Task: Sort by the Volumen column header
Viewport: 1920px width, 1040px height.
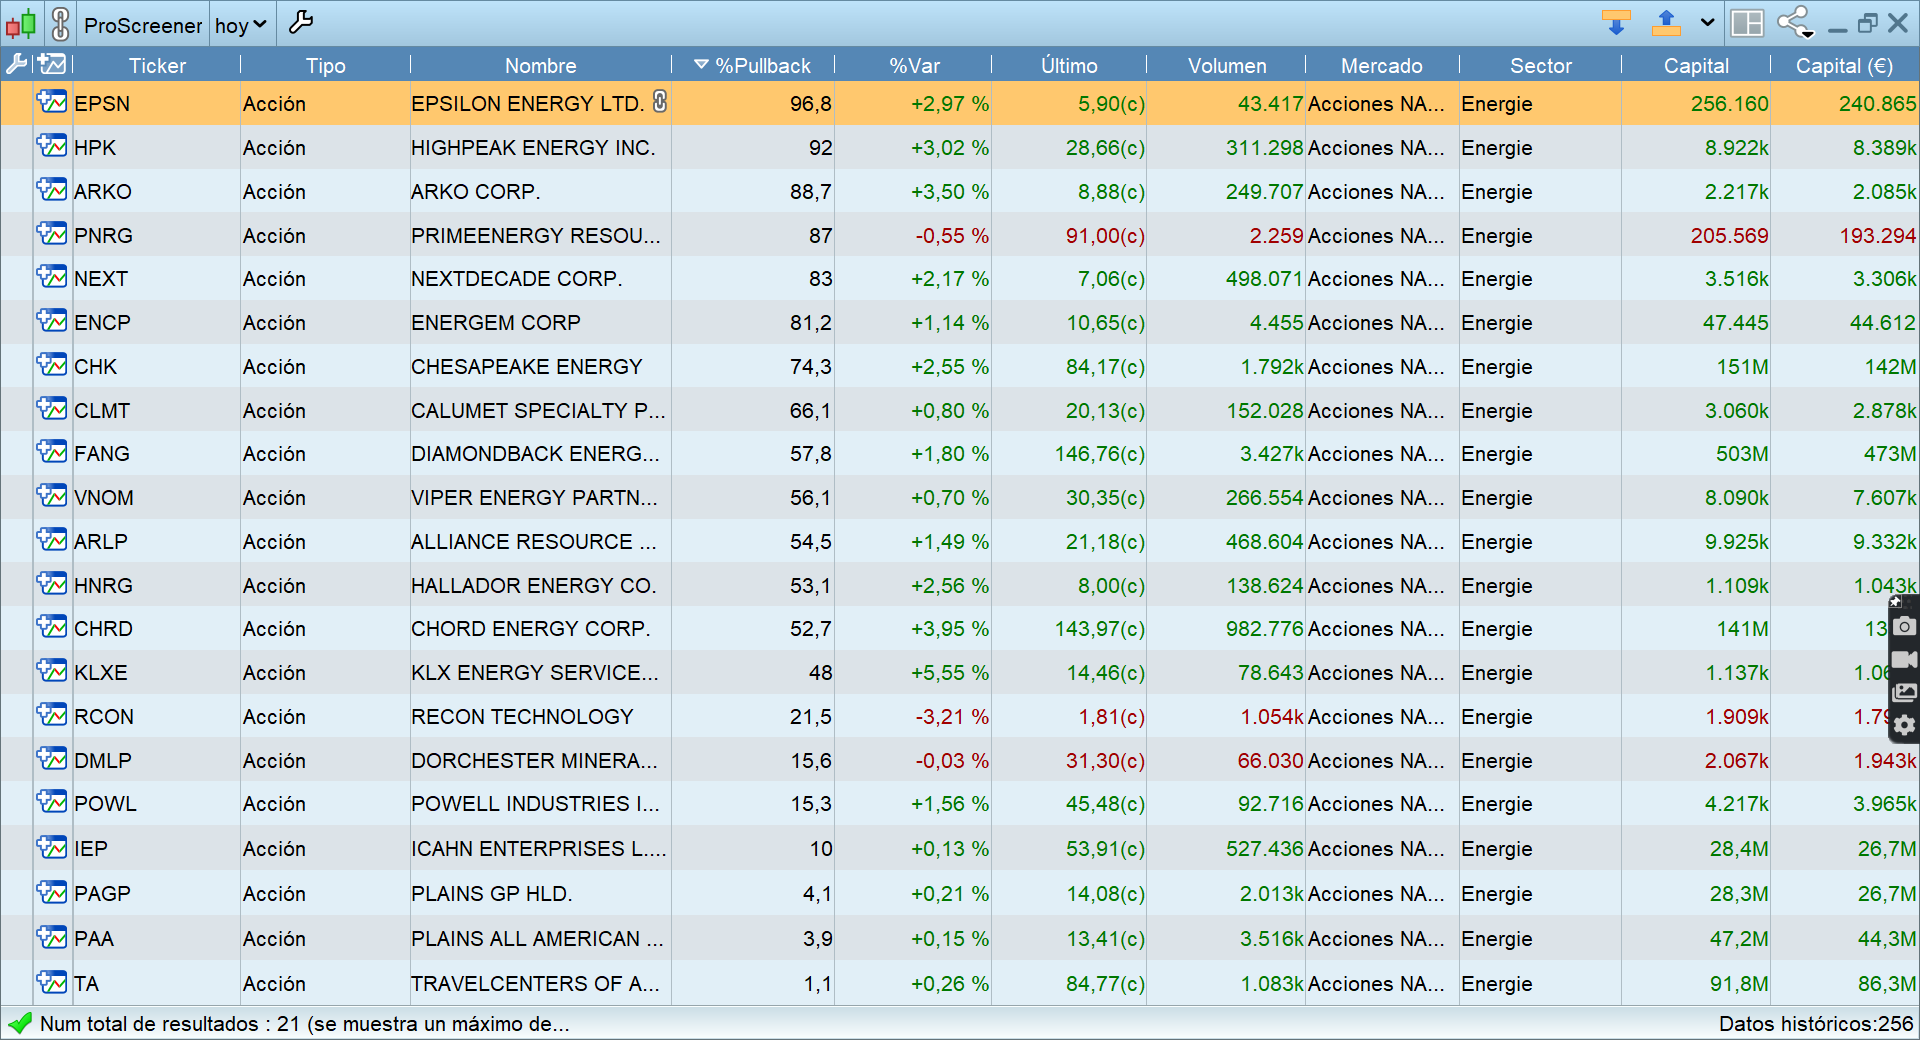Action: (1227, 66)
